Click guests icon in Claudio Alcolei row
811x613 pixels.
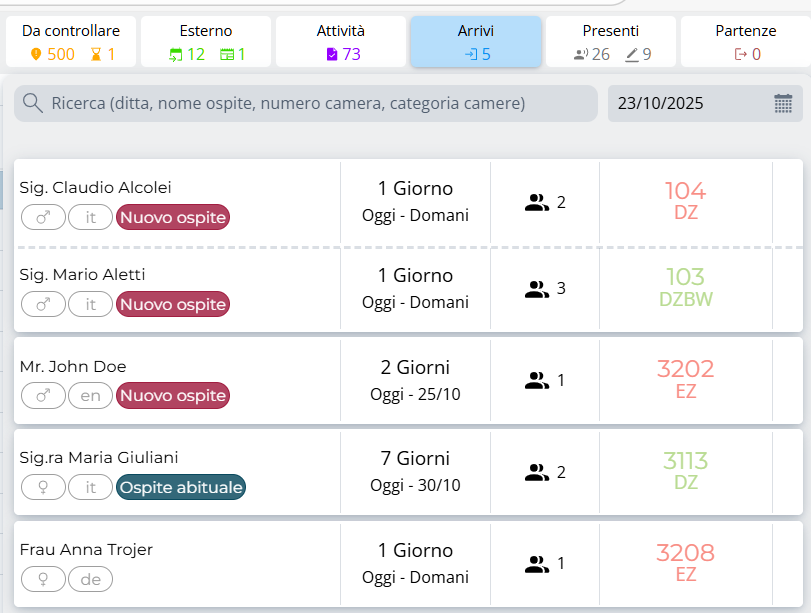[537, 203]
